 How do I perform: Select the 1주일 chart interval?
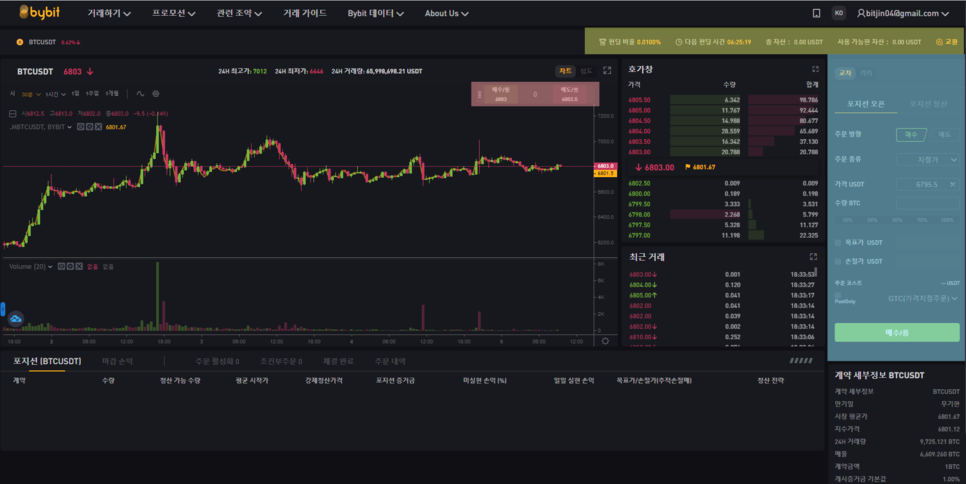click(92, 94)
